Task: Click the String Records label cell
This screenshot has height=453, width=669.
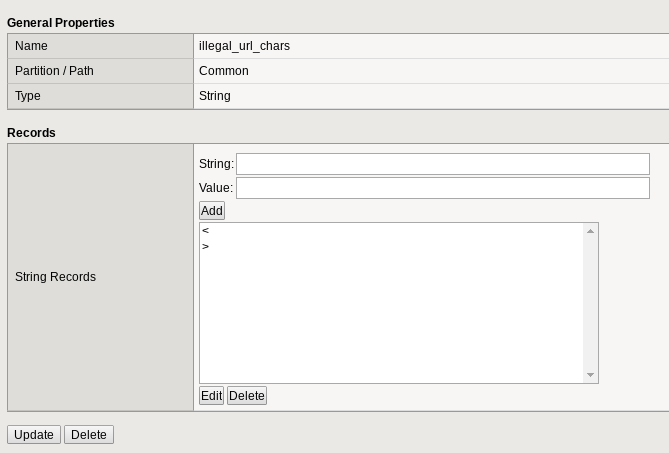Action: tap(56, 277)
